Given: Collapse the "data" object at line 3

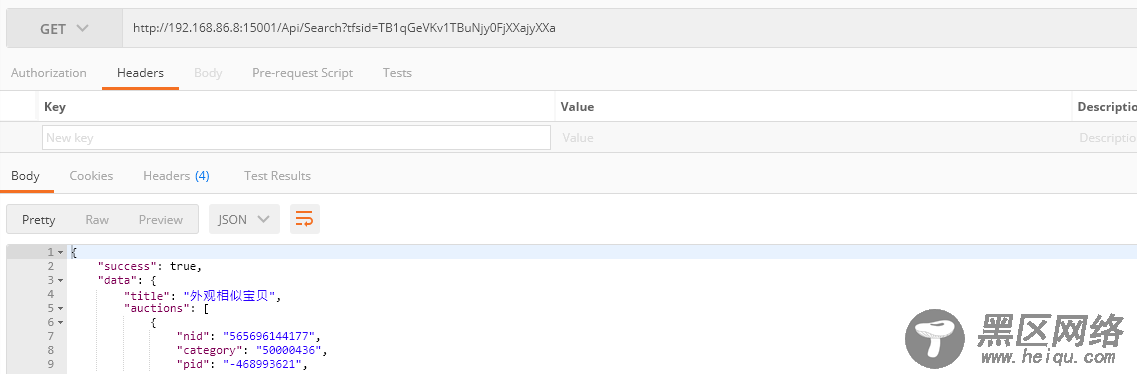Looking at the screenshot, I should click(61, 280).
